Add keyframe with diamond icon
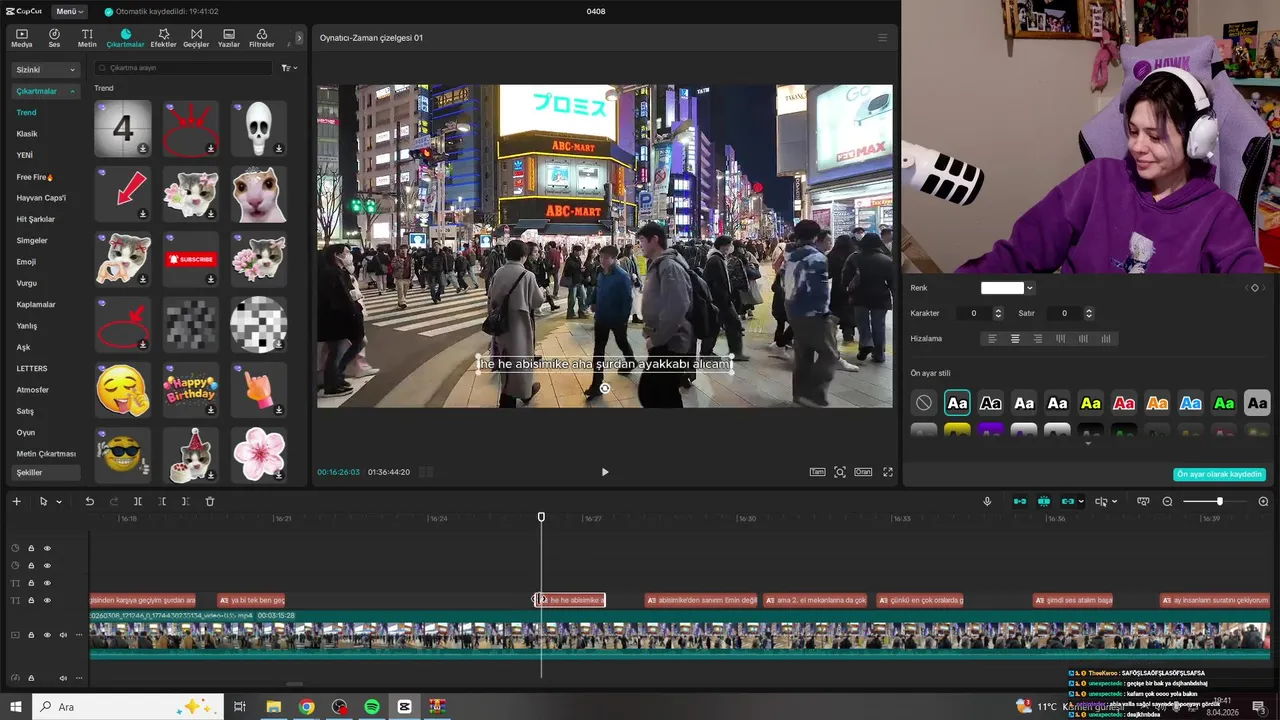The width and height of the screenshot is (1280, 720). click(1255, 288)
